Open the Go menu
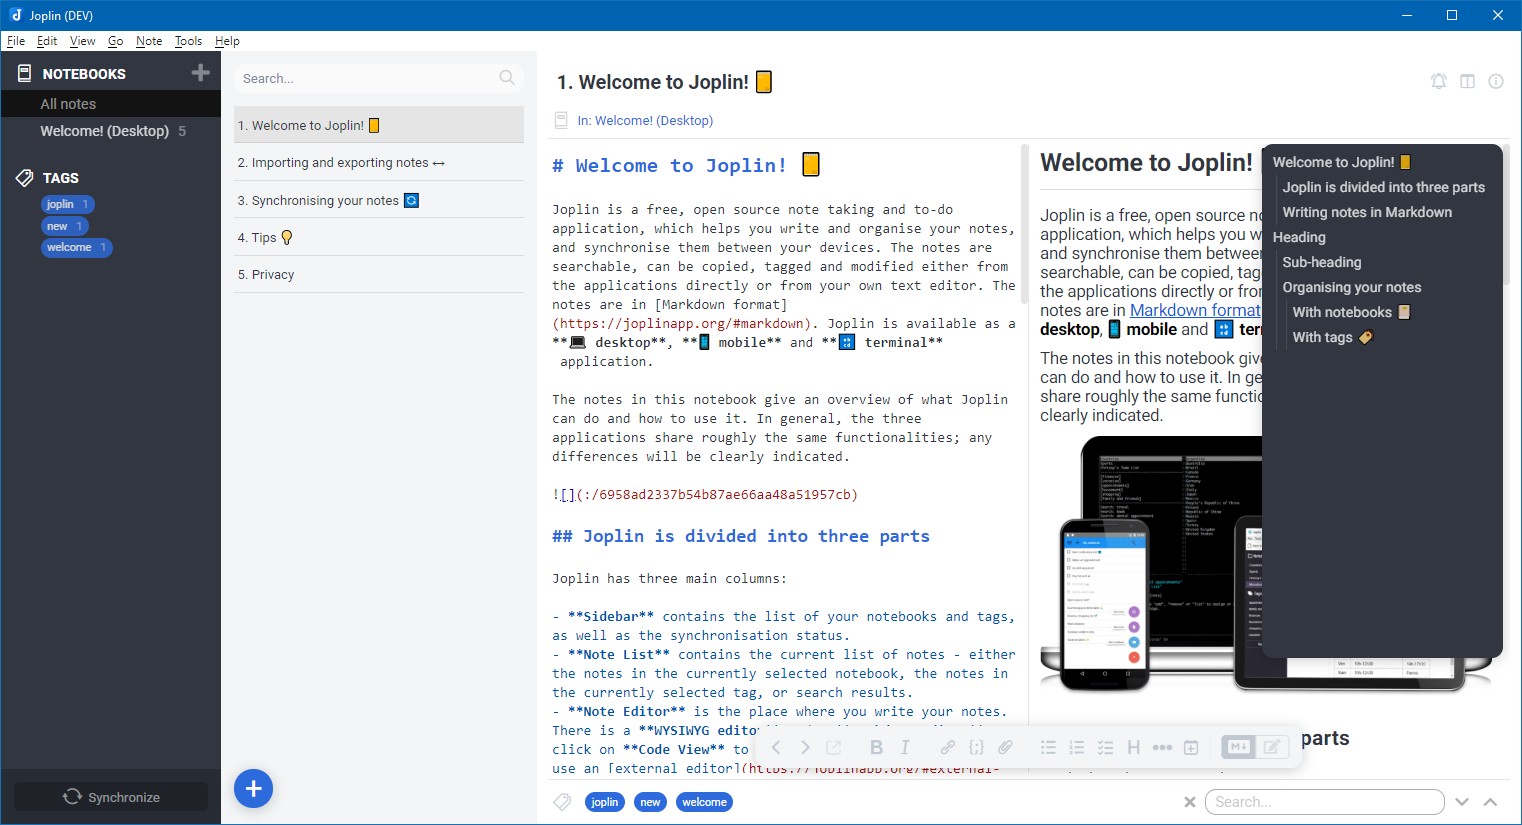The height and width of the screenshot is (825, 1522). pos(115,41)
